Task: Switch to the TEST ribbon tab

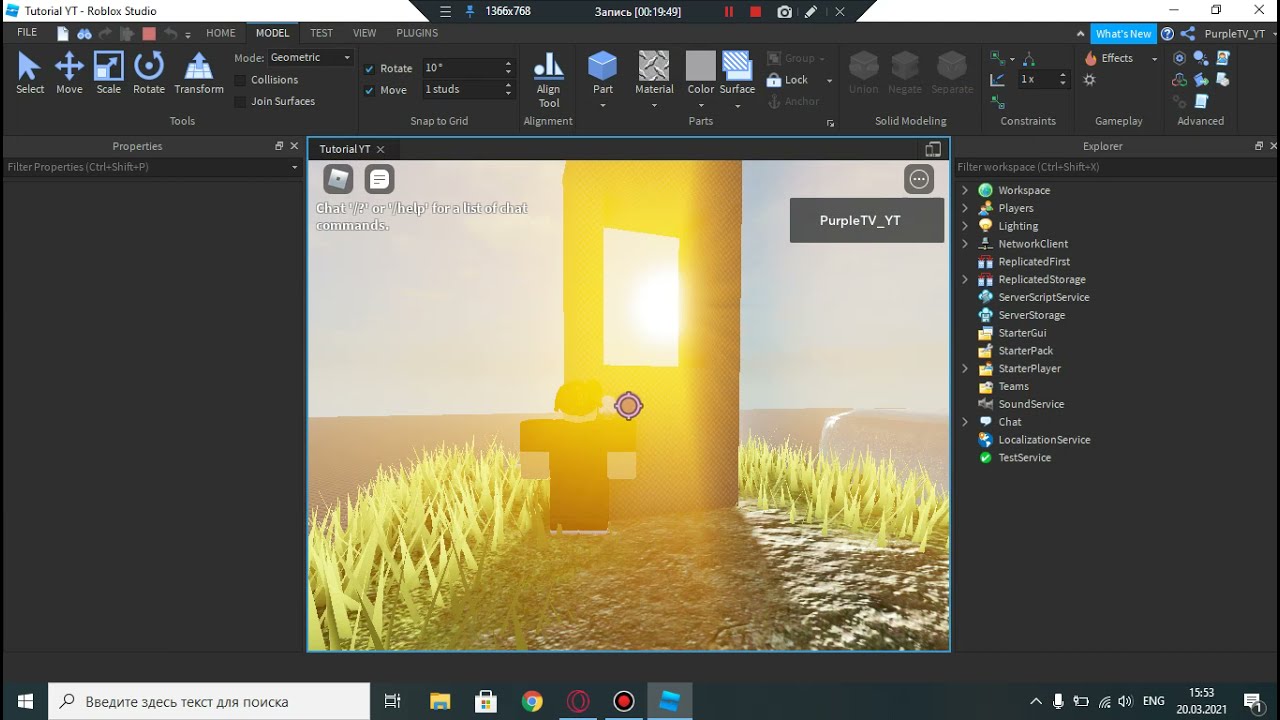Action: pos(321,33)
